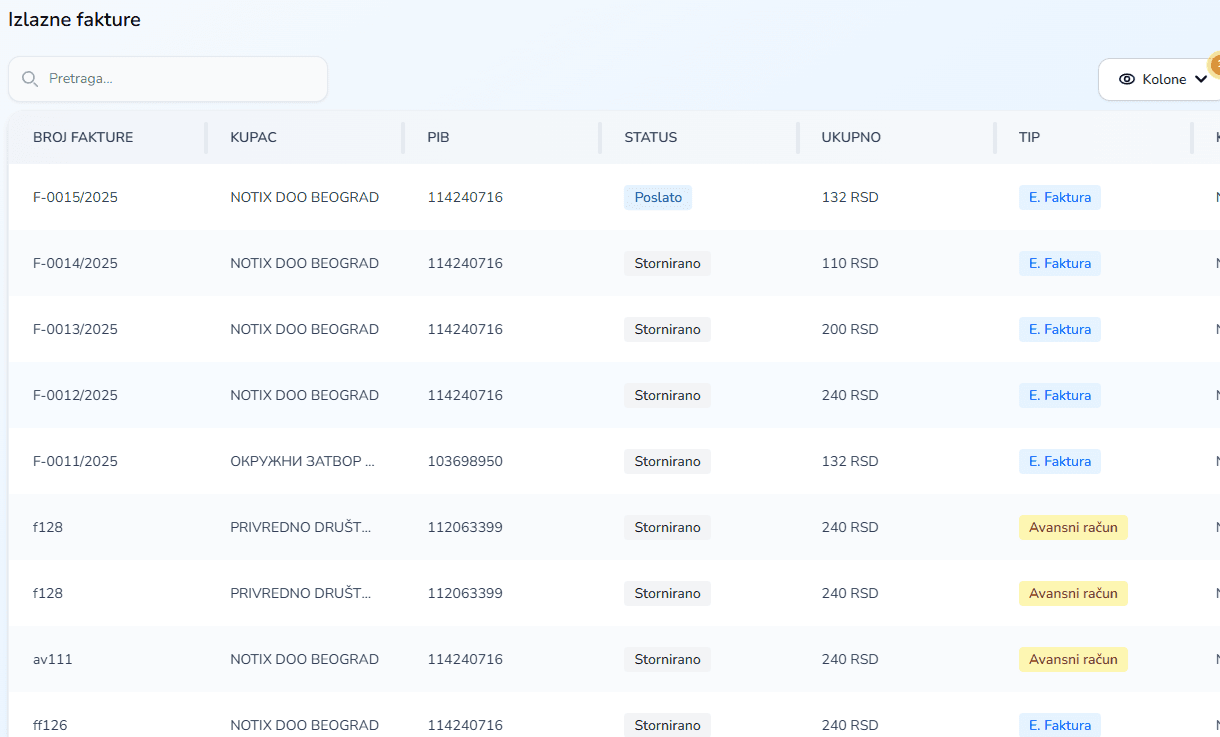The height and width of the screenshot is (737, 1220).
Task: Click the eye icon on the Kolone button
Action: click(x=1127, y=79)
